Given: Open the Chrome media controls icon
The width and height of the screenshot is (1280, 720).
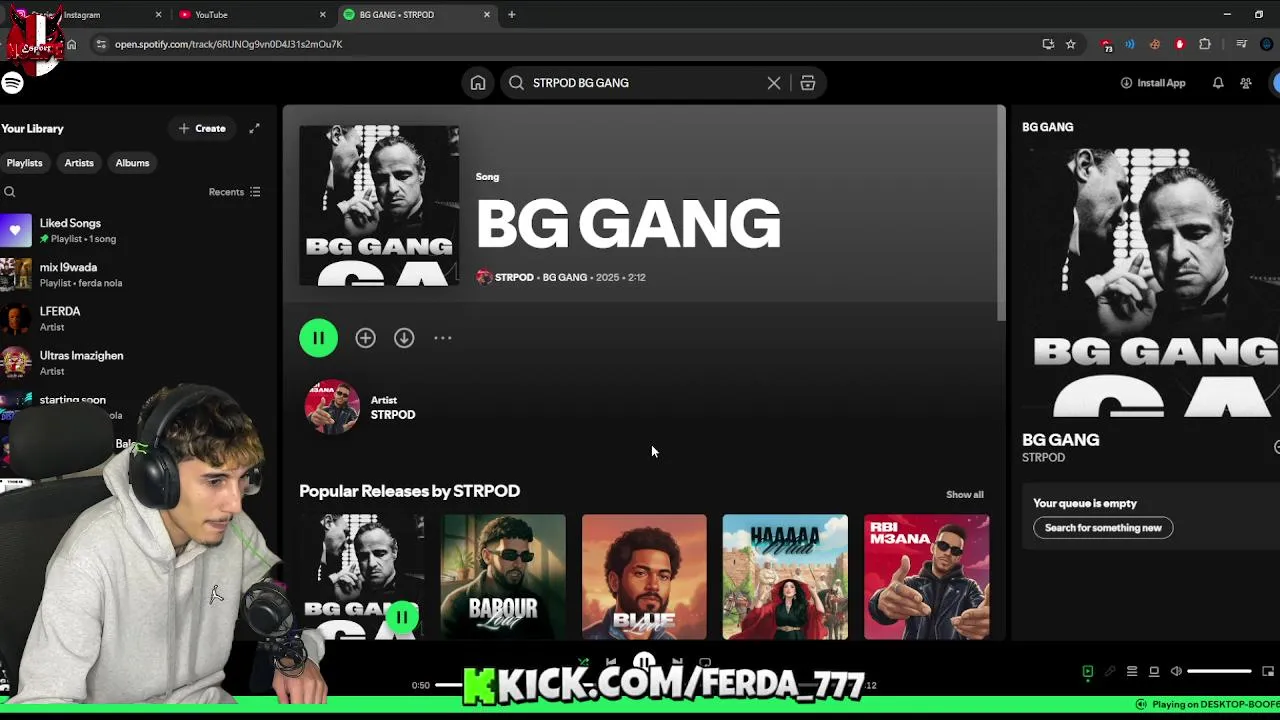Looking at the screenshot, I should [1241, 44].
